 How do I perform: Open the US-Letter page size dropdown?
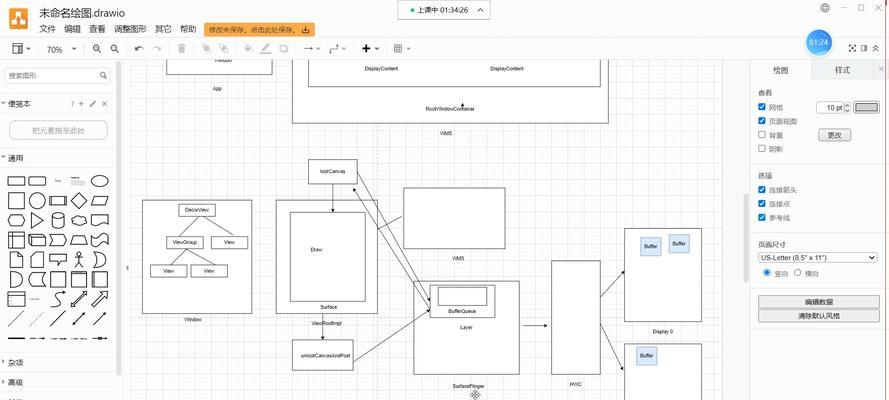coord(818,258)
